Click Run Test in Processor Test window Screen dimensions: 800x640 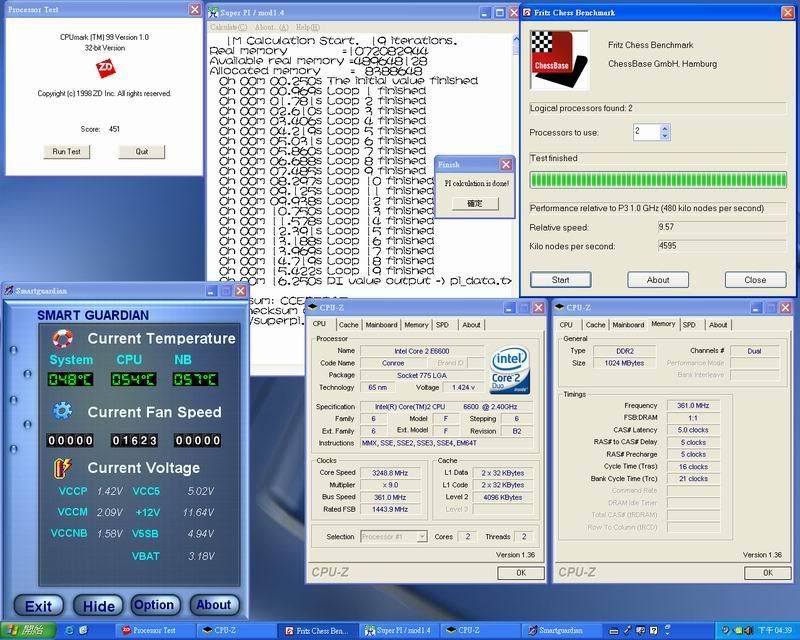[x=67, y=152]
